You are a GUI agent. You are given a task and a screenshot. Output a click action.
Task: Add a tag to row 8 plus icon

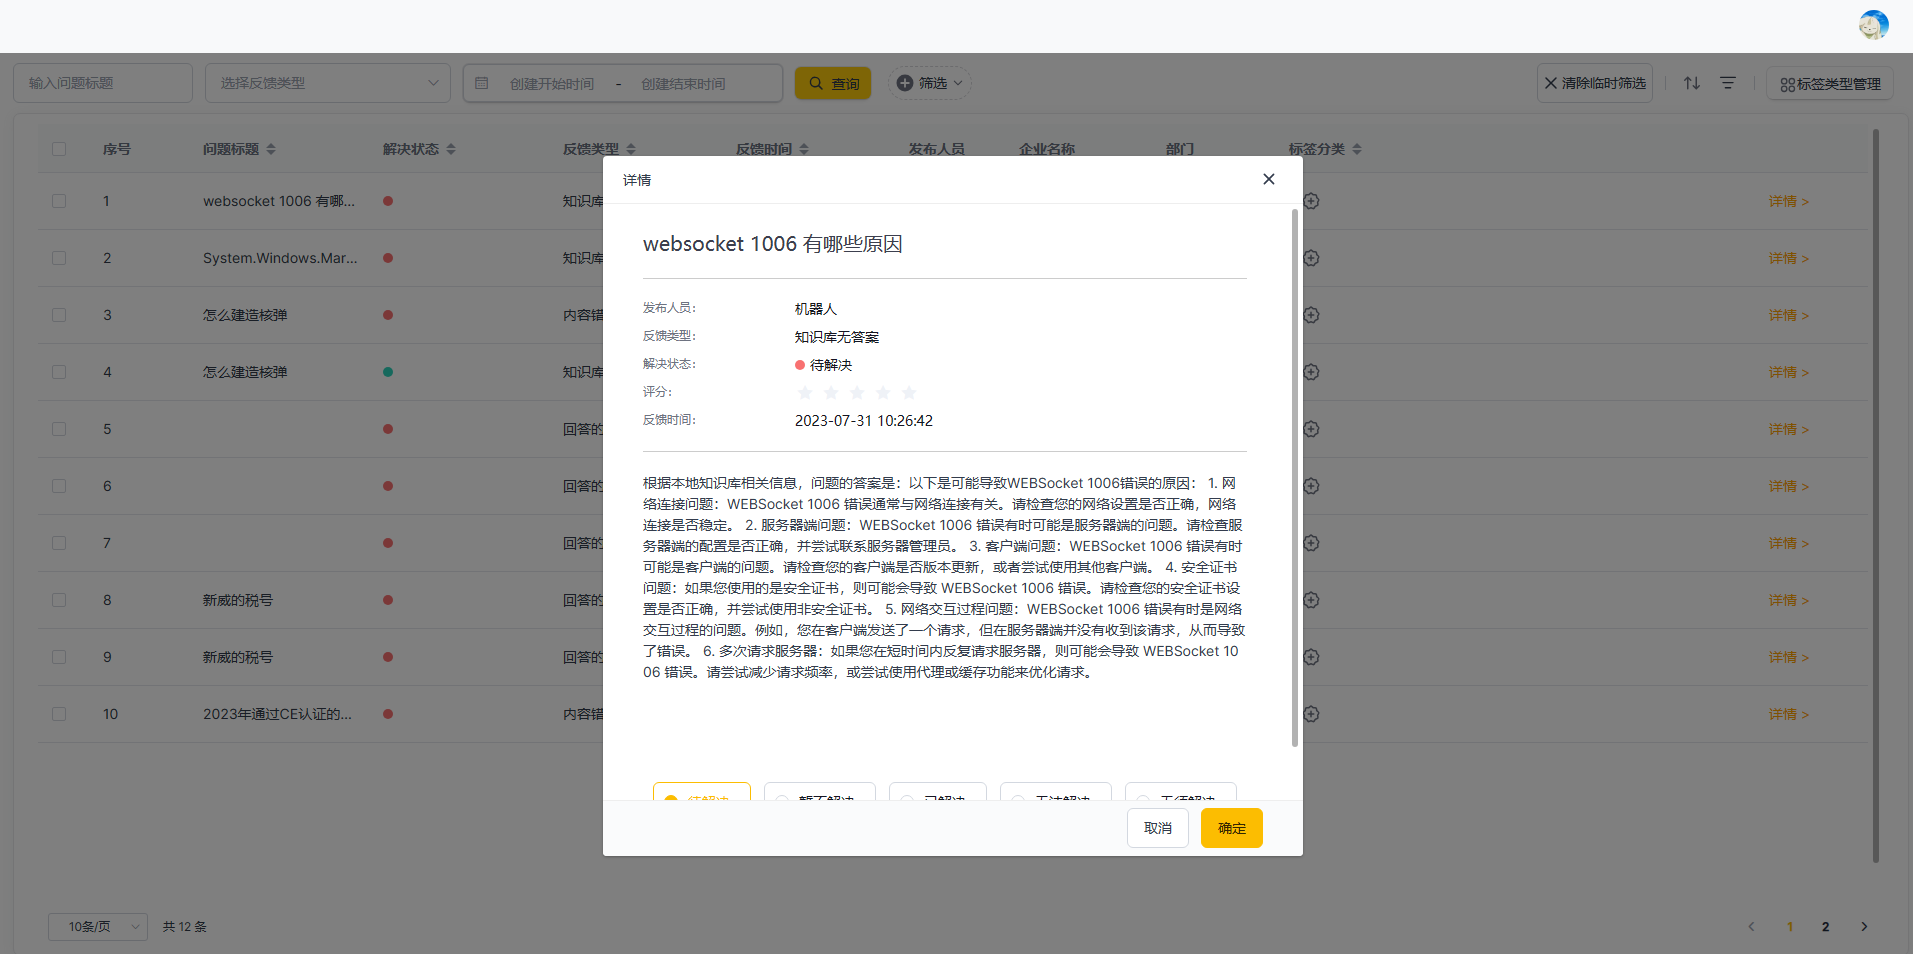click(x=1311, y=600)
